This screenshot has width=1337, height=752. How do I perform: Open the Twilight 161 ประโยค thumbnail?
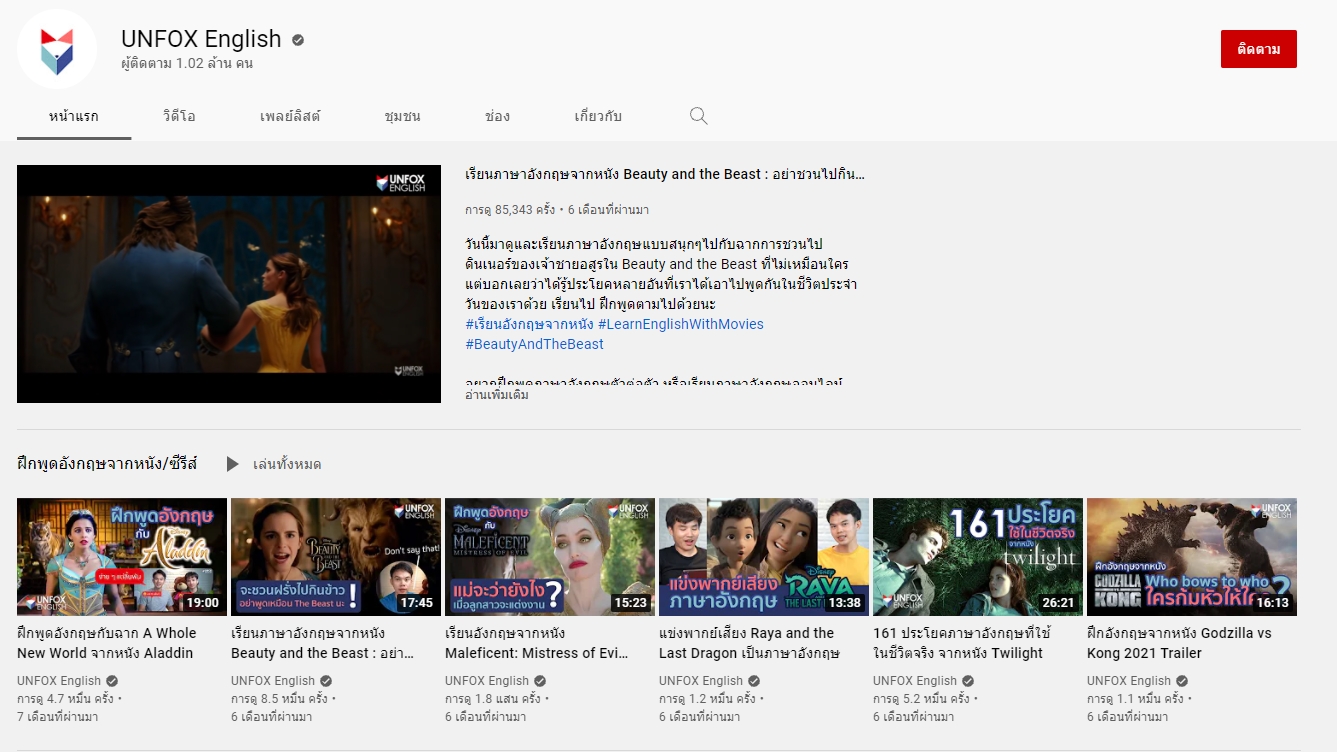click(x=978, y=556)
